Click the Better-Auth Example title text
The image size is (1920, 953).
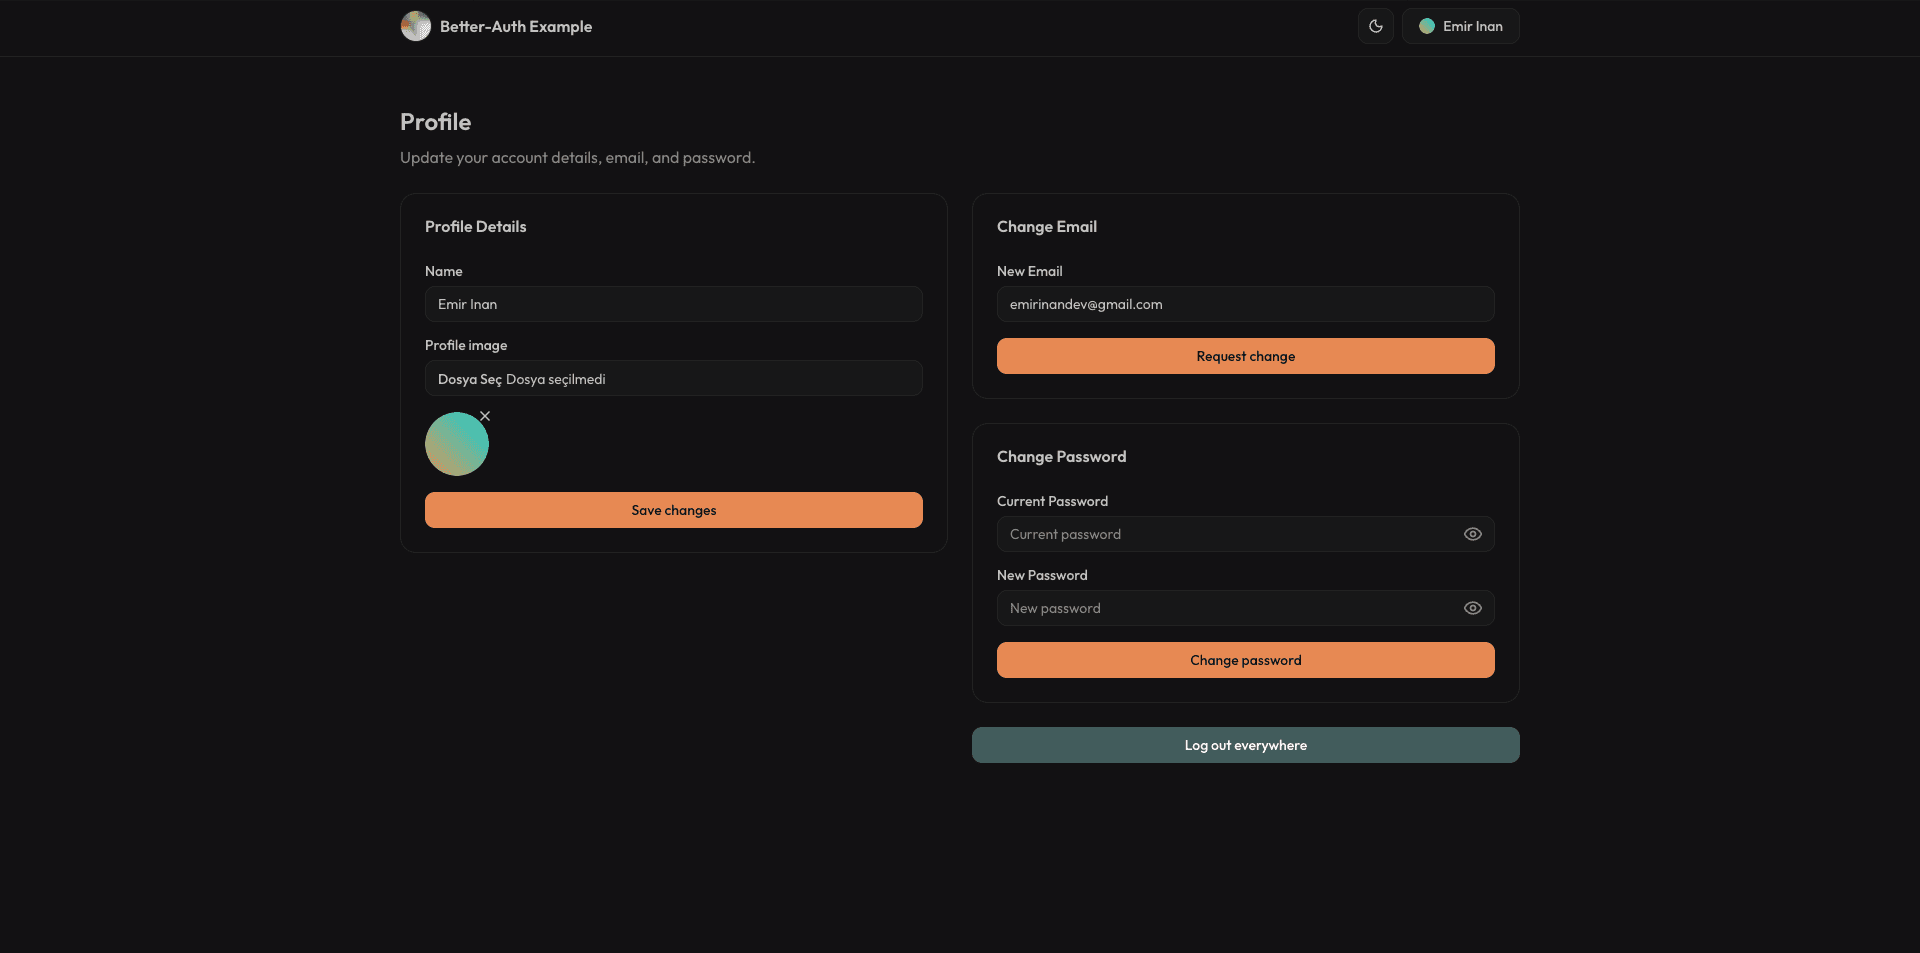[516, 26]
